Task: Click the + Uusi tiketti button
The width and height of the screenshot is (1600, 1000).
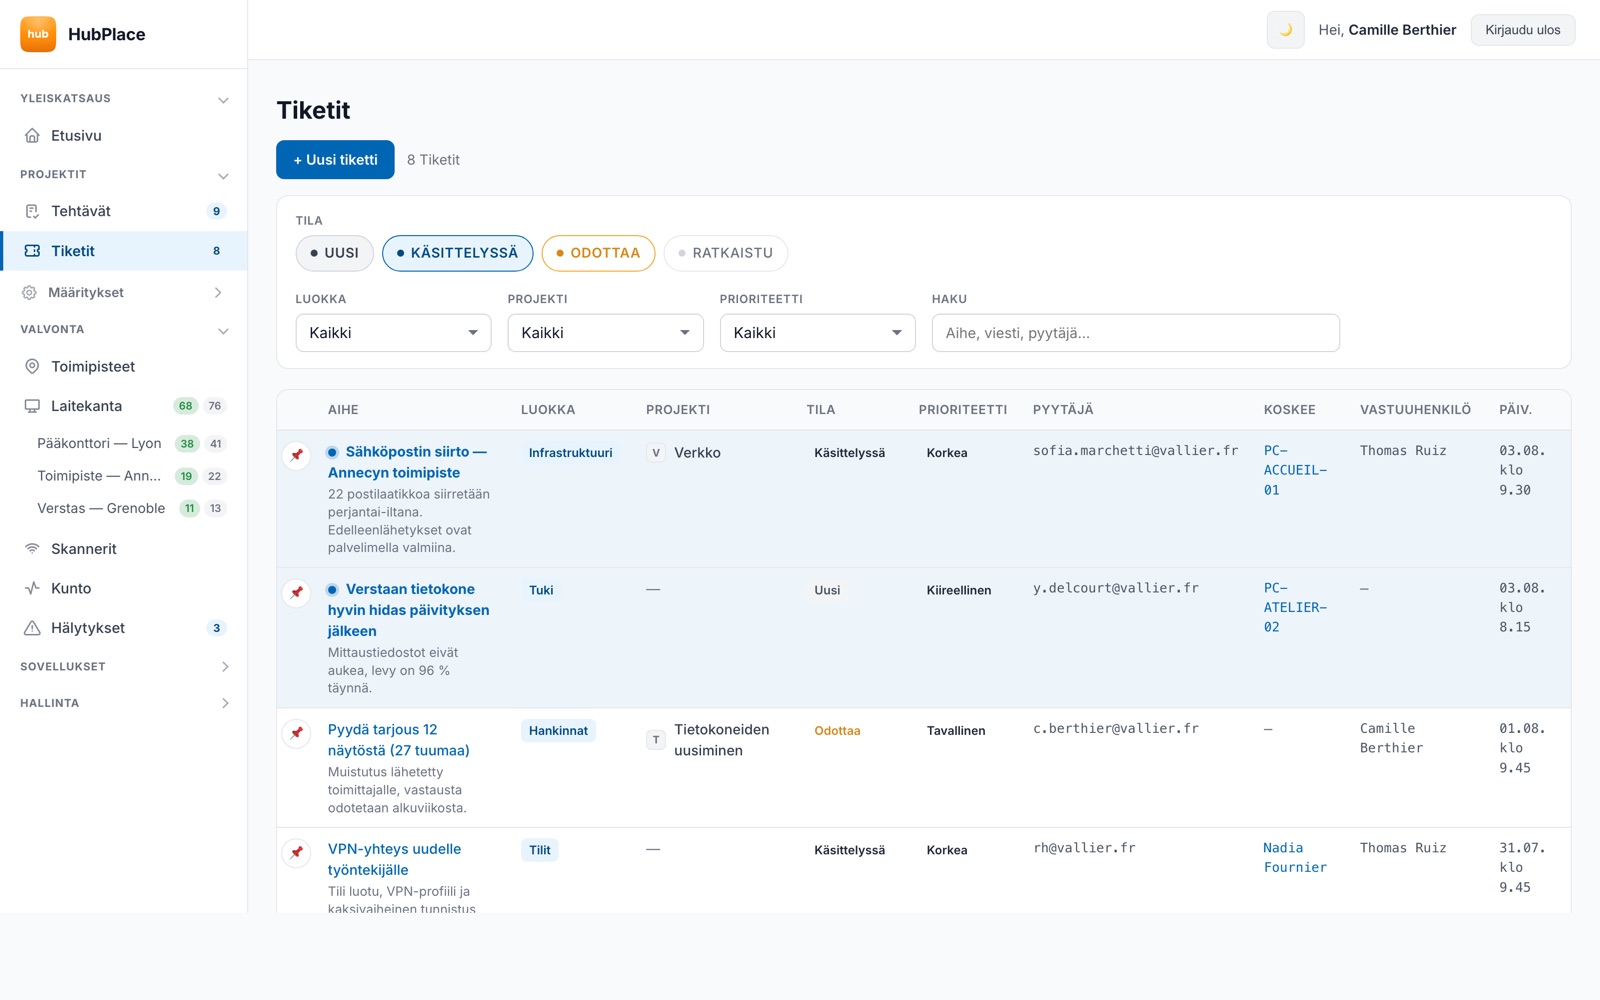Action: [x=335, y=160]
